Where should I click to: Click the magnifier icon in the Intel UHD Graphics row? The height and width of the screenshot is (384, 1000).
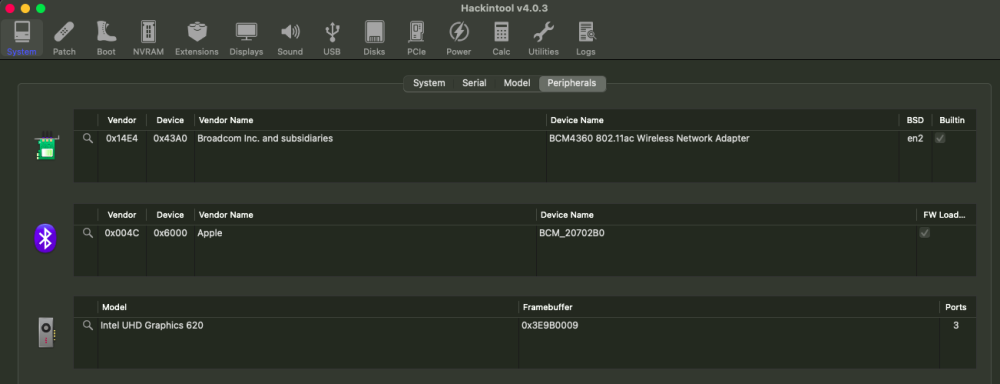88,325
